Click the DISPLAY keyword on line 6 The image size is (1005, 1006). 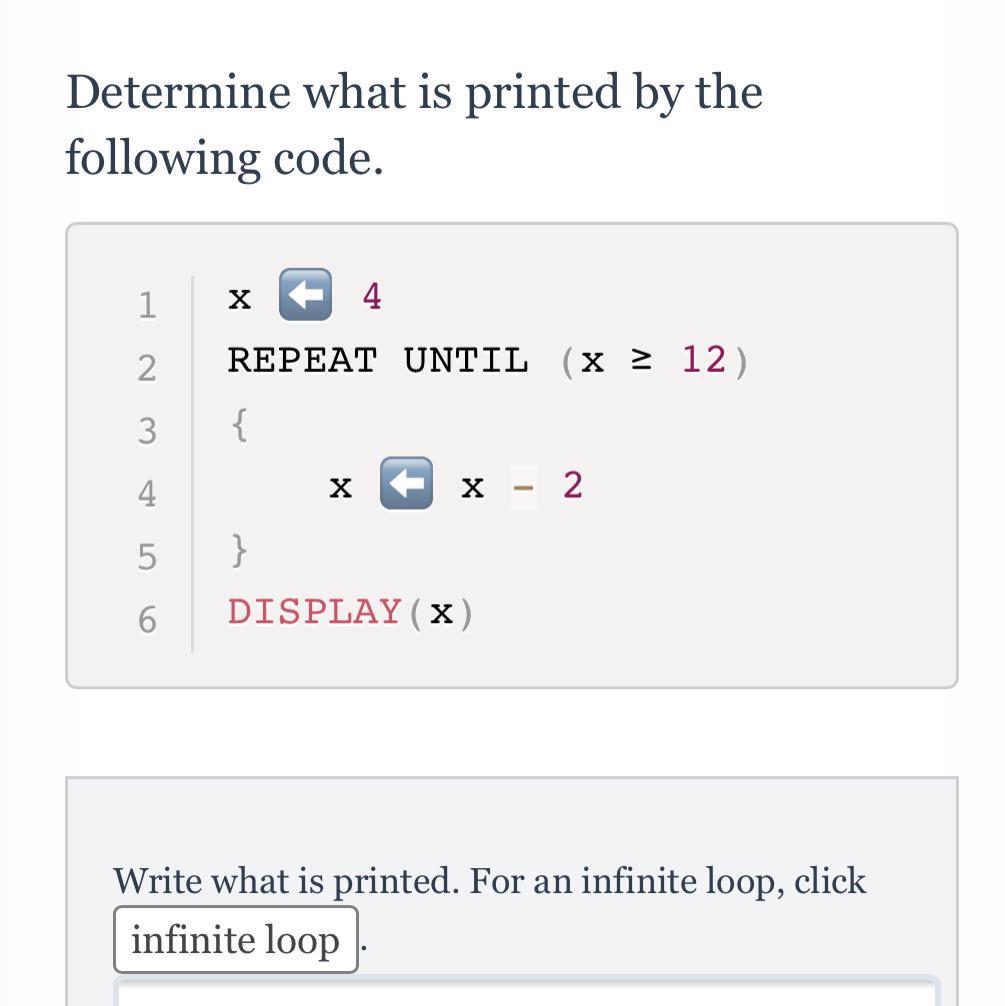click(x=315, y=611)
